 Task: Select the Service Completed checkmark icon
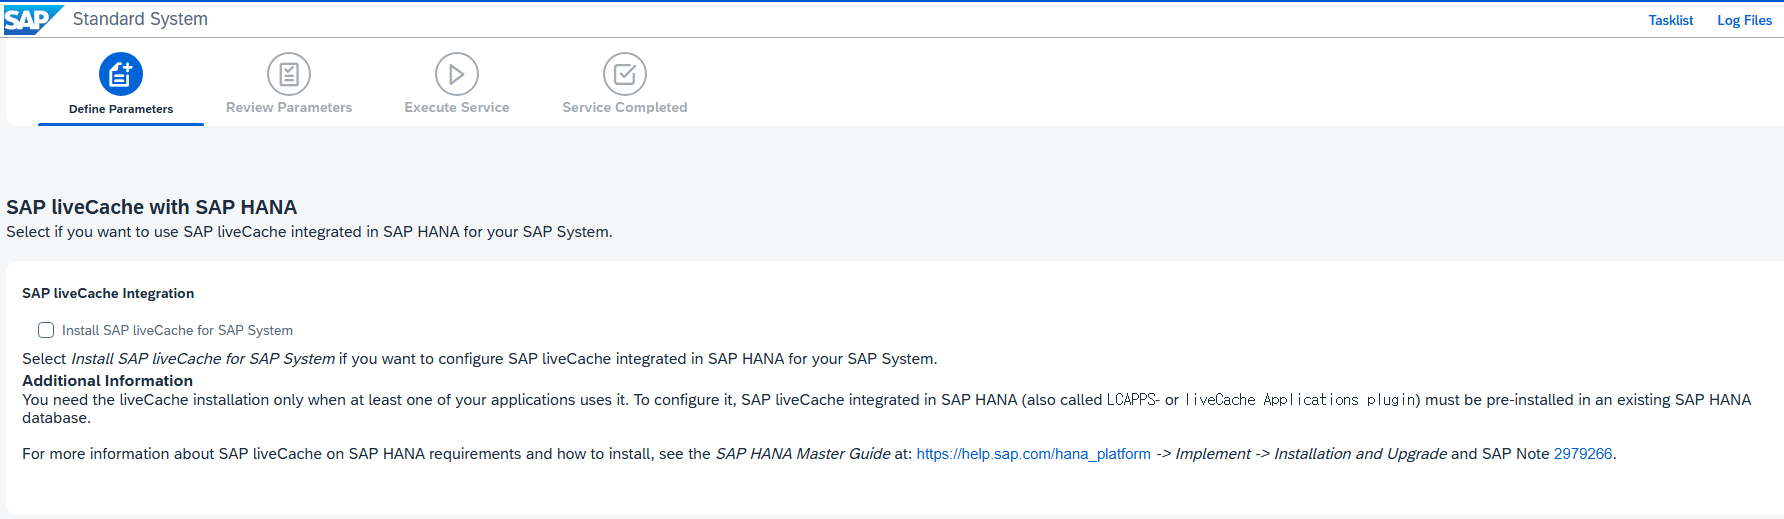(x=625, y=74)
